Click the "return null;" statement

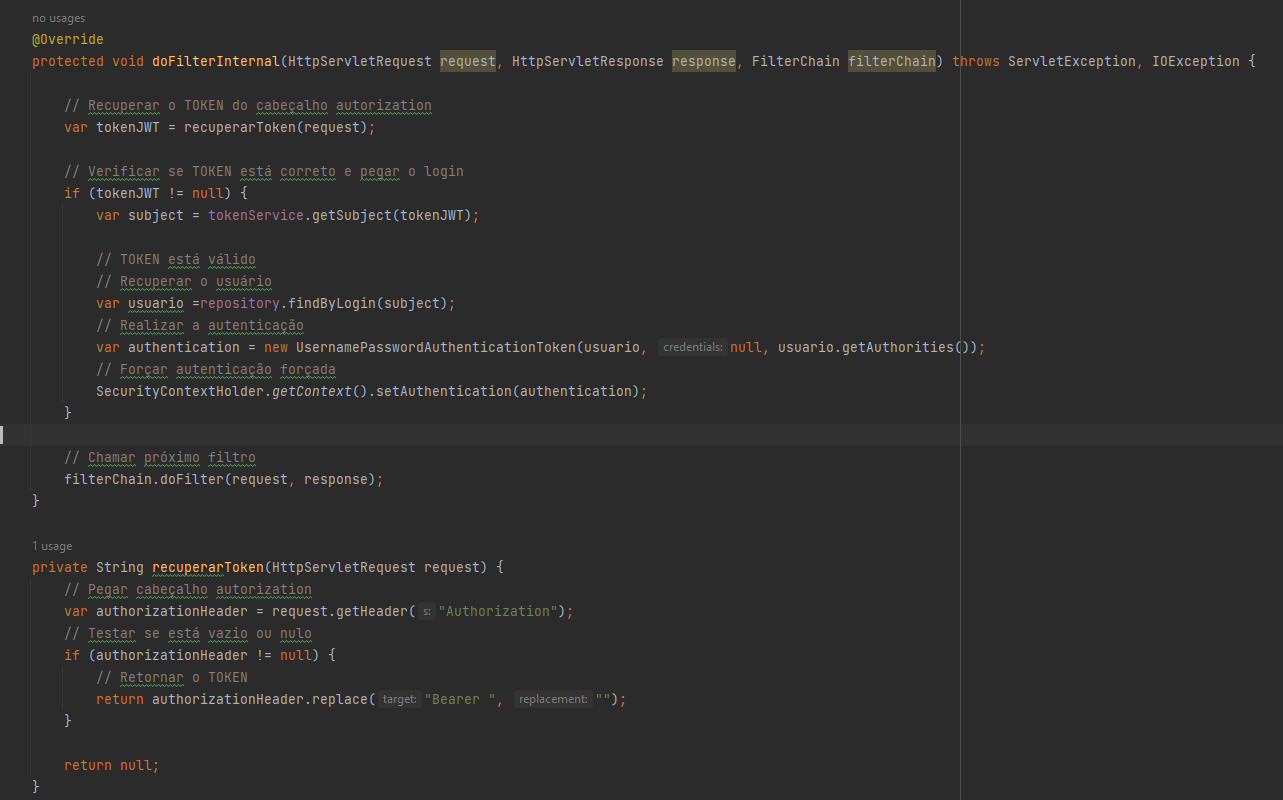(x=112, y=765)
